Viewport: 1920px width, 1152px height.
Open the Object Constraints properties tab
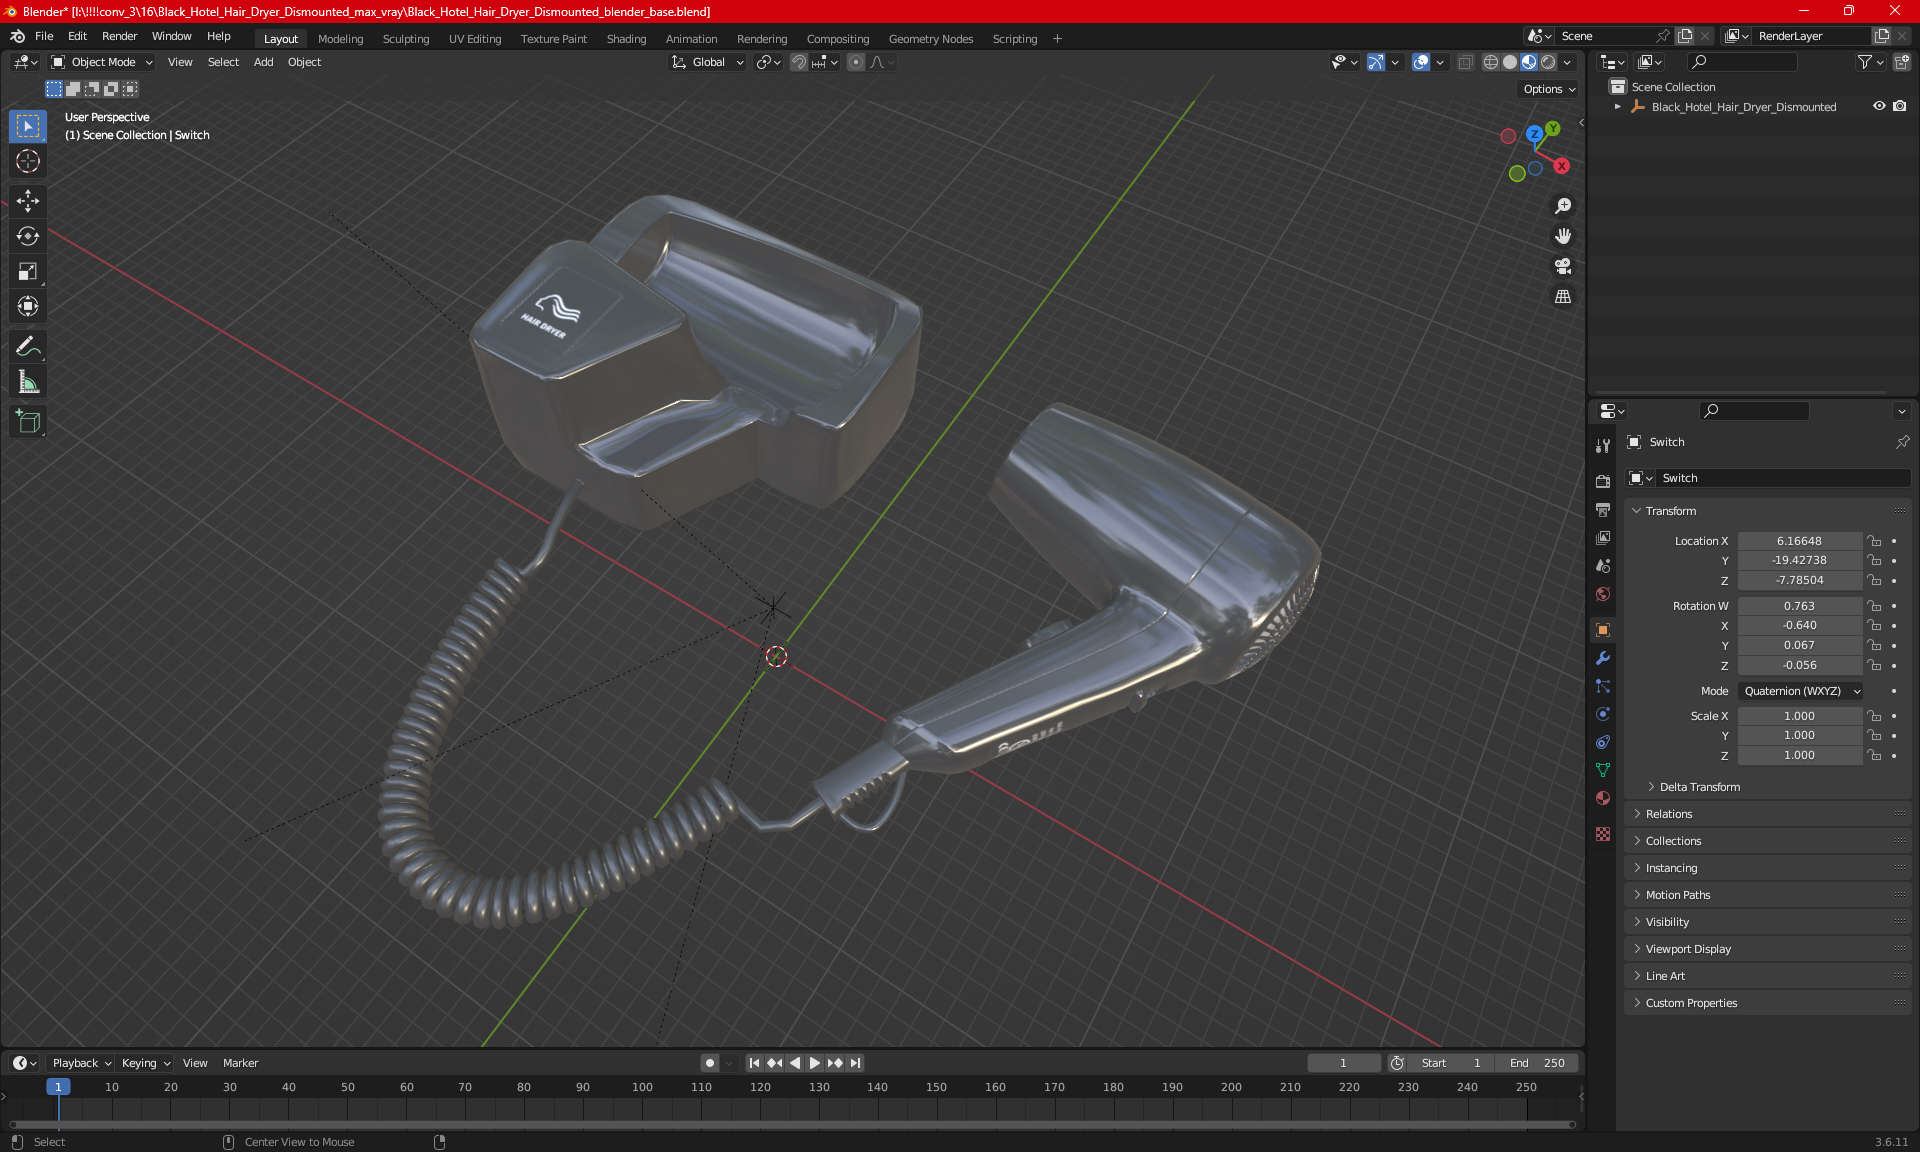pyautogui.click(x=1603, y=742)
